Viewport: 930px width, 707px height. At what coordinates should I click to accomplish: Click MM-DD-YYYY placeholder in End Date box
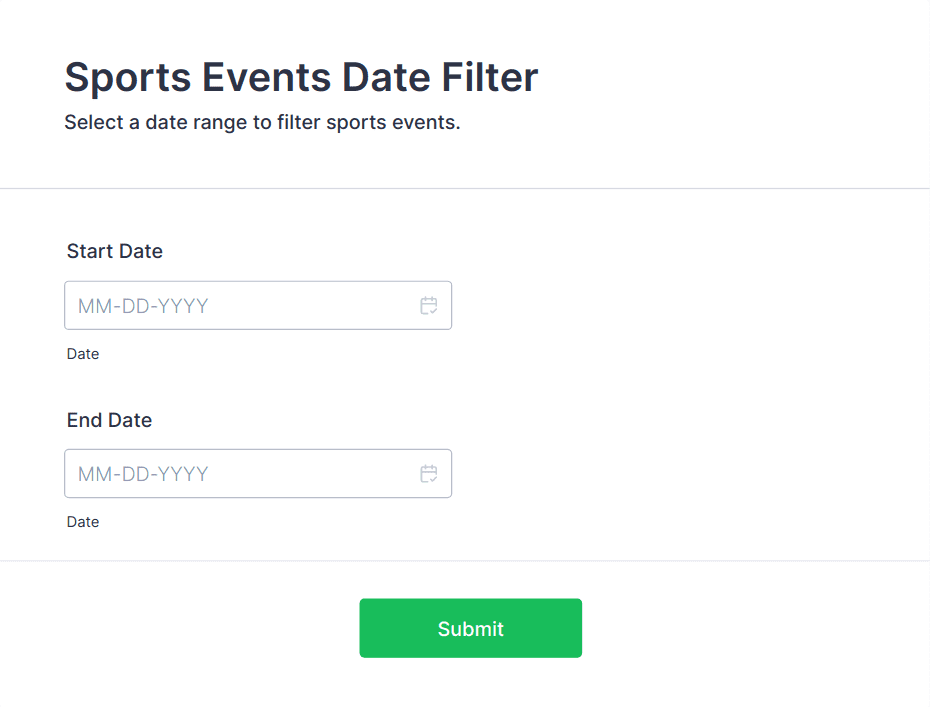point(143,474)
